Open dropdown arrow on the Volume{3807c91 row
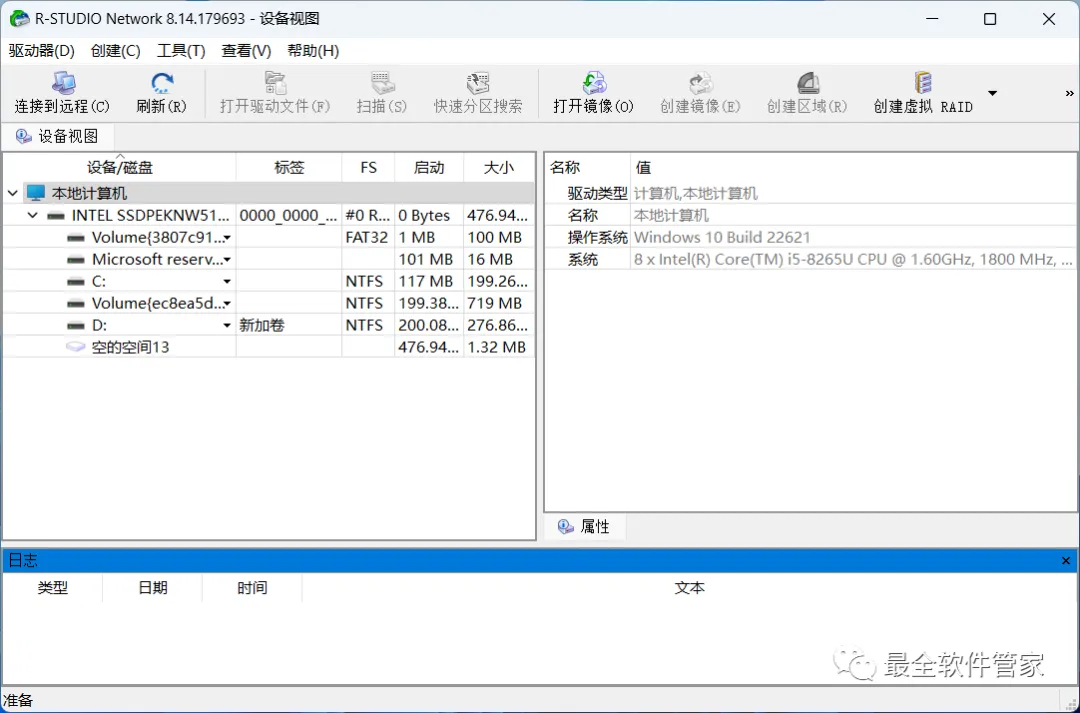 click(227, 238)
